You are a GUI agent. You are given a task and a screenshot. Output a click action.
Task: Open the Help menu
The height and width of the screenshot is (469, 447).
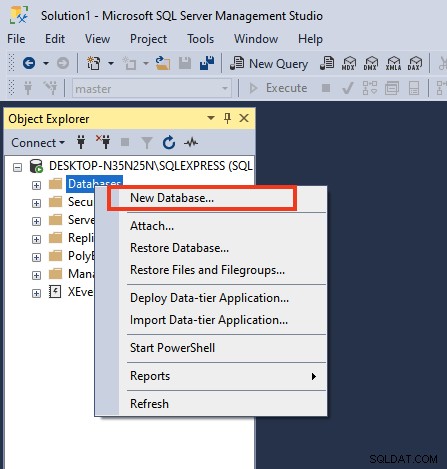point(310,39)
